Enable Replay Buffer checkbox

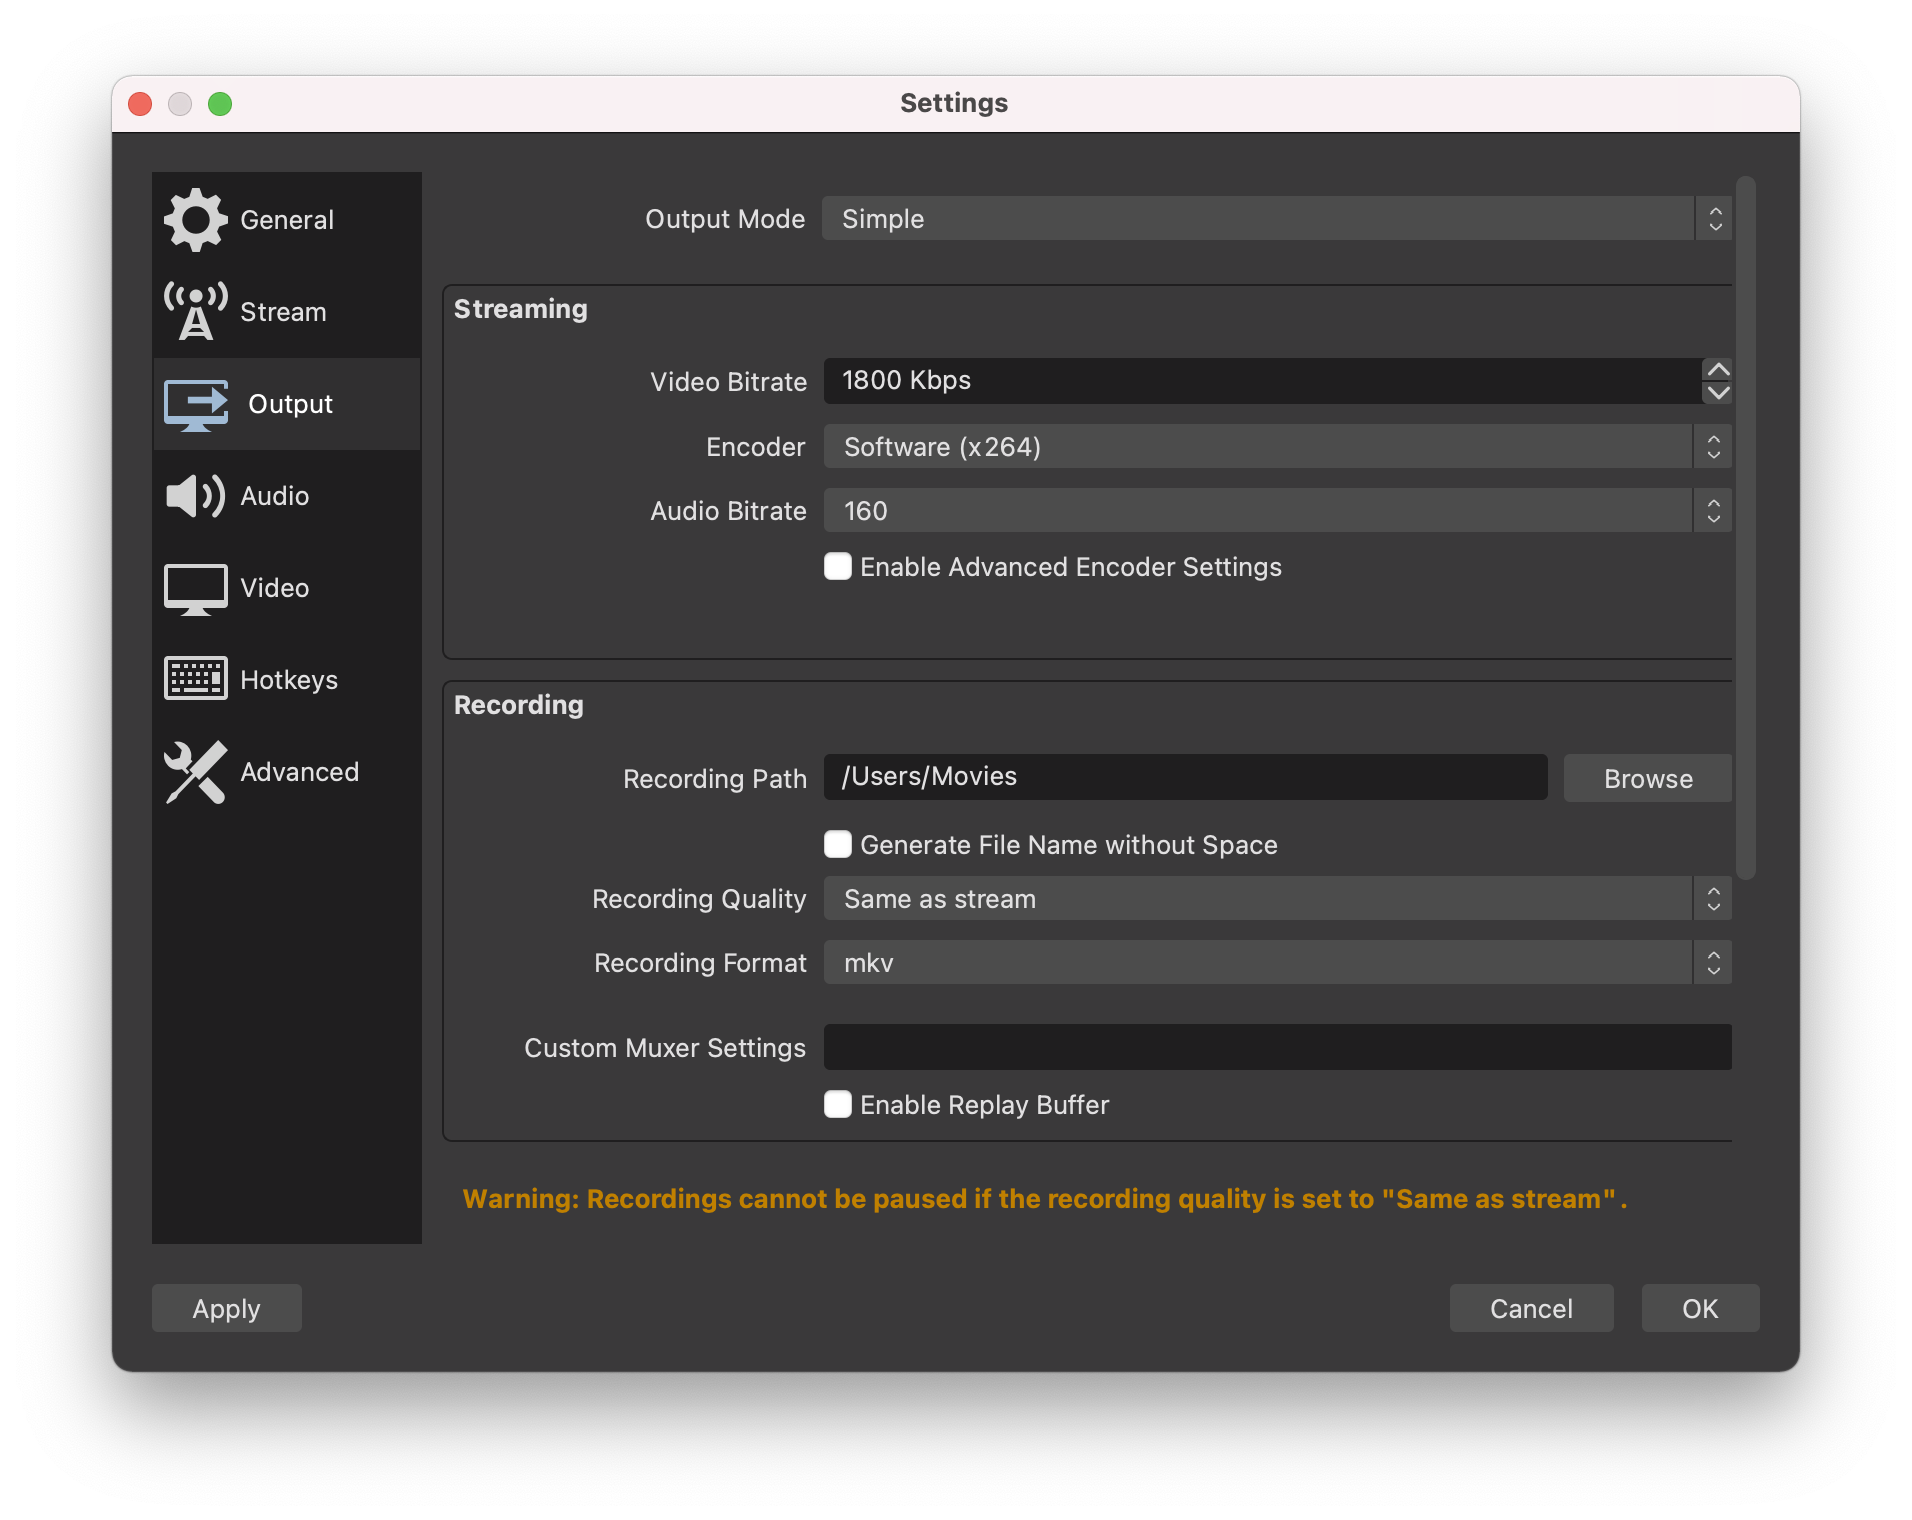click(838, 1105)
